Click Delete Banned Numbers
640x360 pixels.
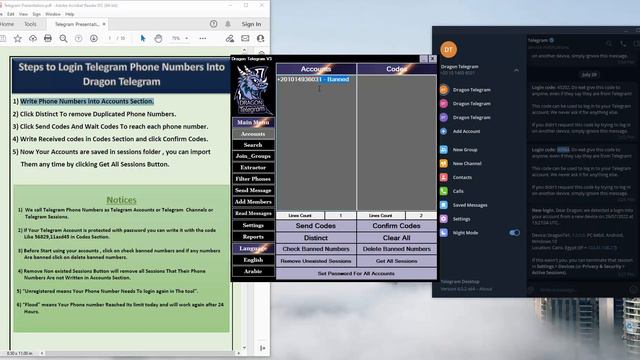pos(396,249)
